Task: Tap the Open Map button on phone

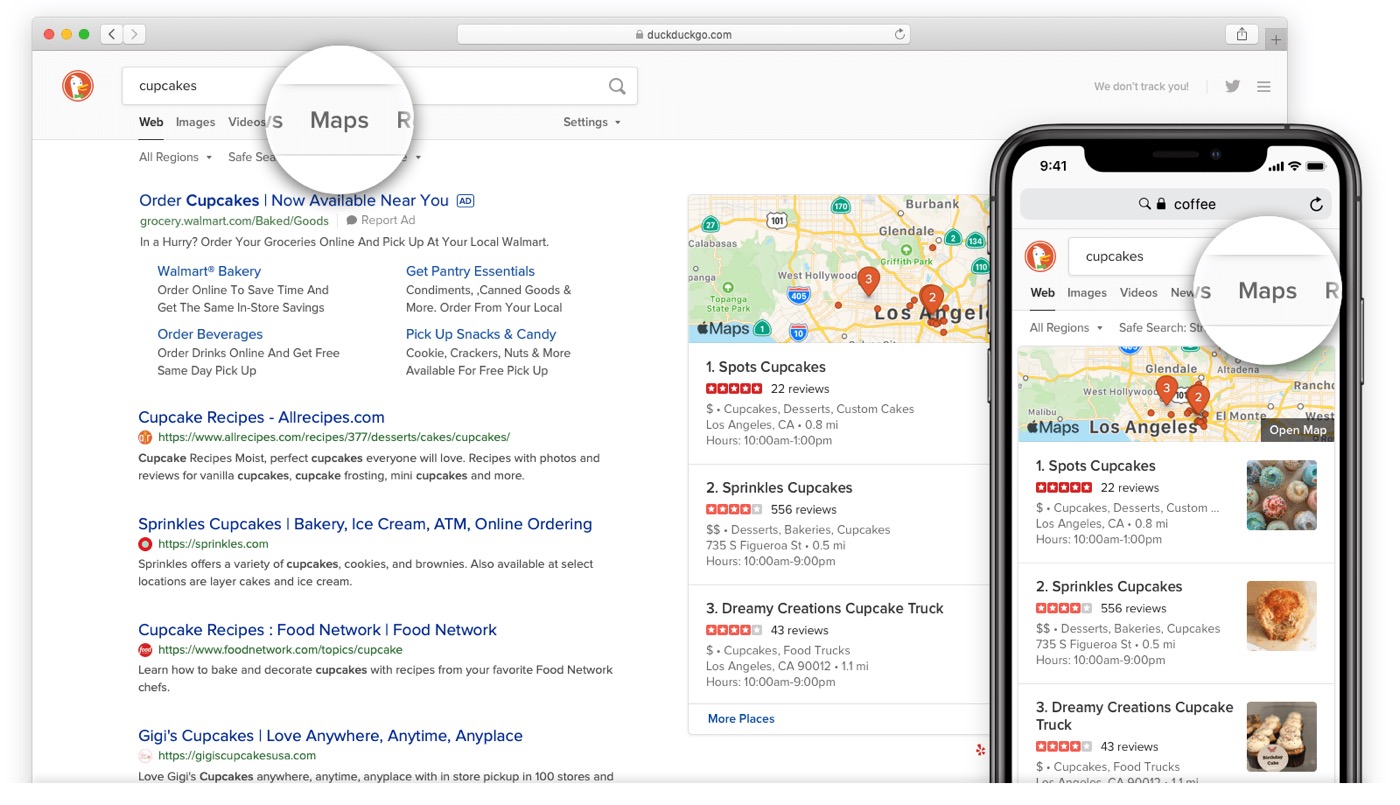Action: (1298, 430)
